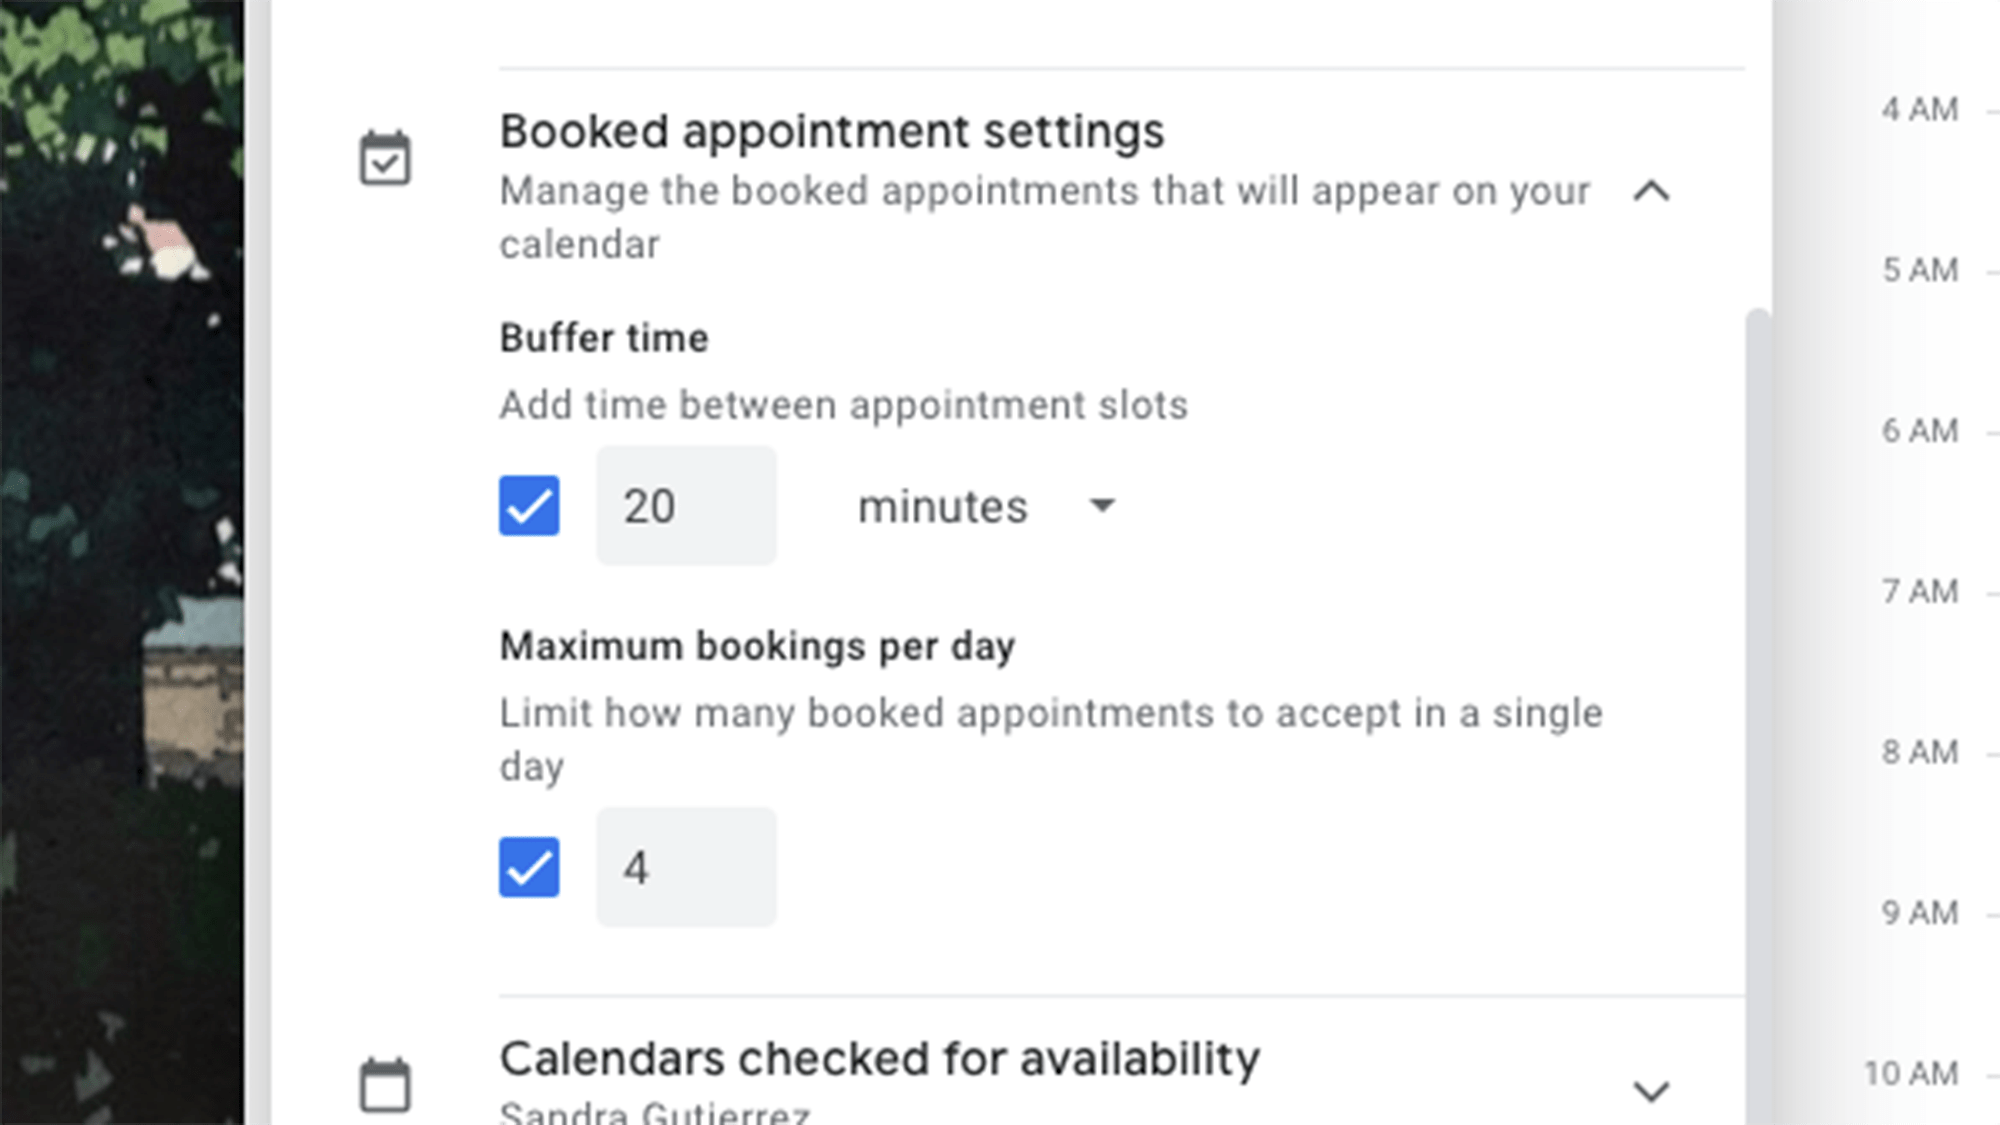This screenshot has width=2000, height=1125.
Task: Select the 10 AM time label
Action: [x=1911, y=1074]
